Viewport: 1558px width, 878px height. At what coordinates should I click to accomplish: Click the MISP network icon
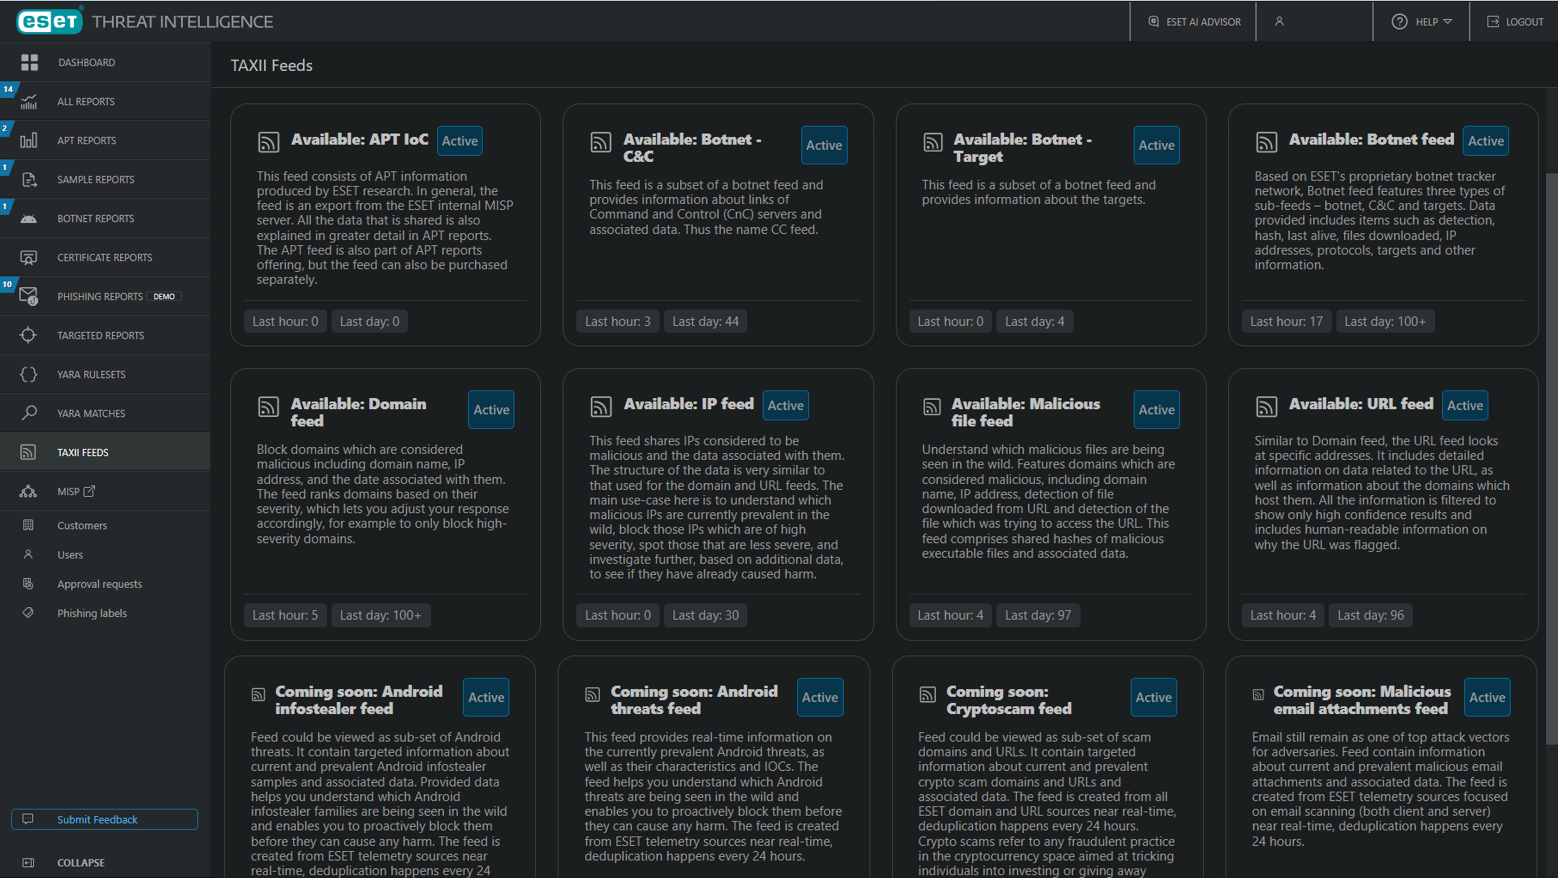click(29, 491)
